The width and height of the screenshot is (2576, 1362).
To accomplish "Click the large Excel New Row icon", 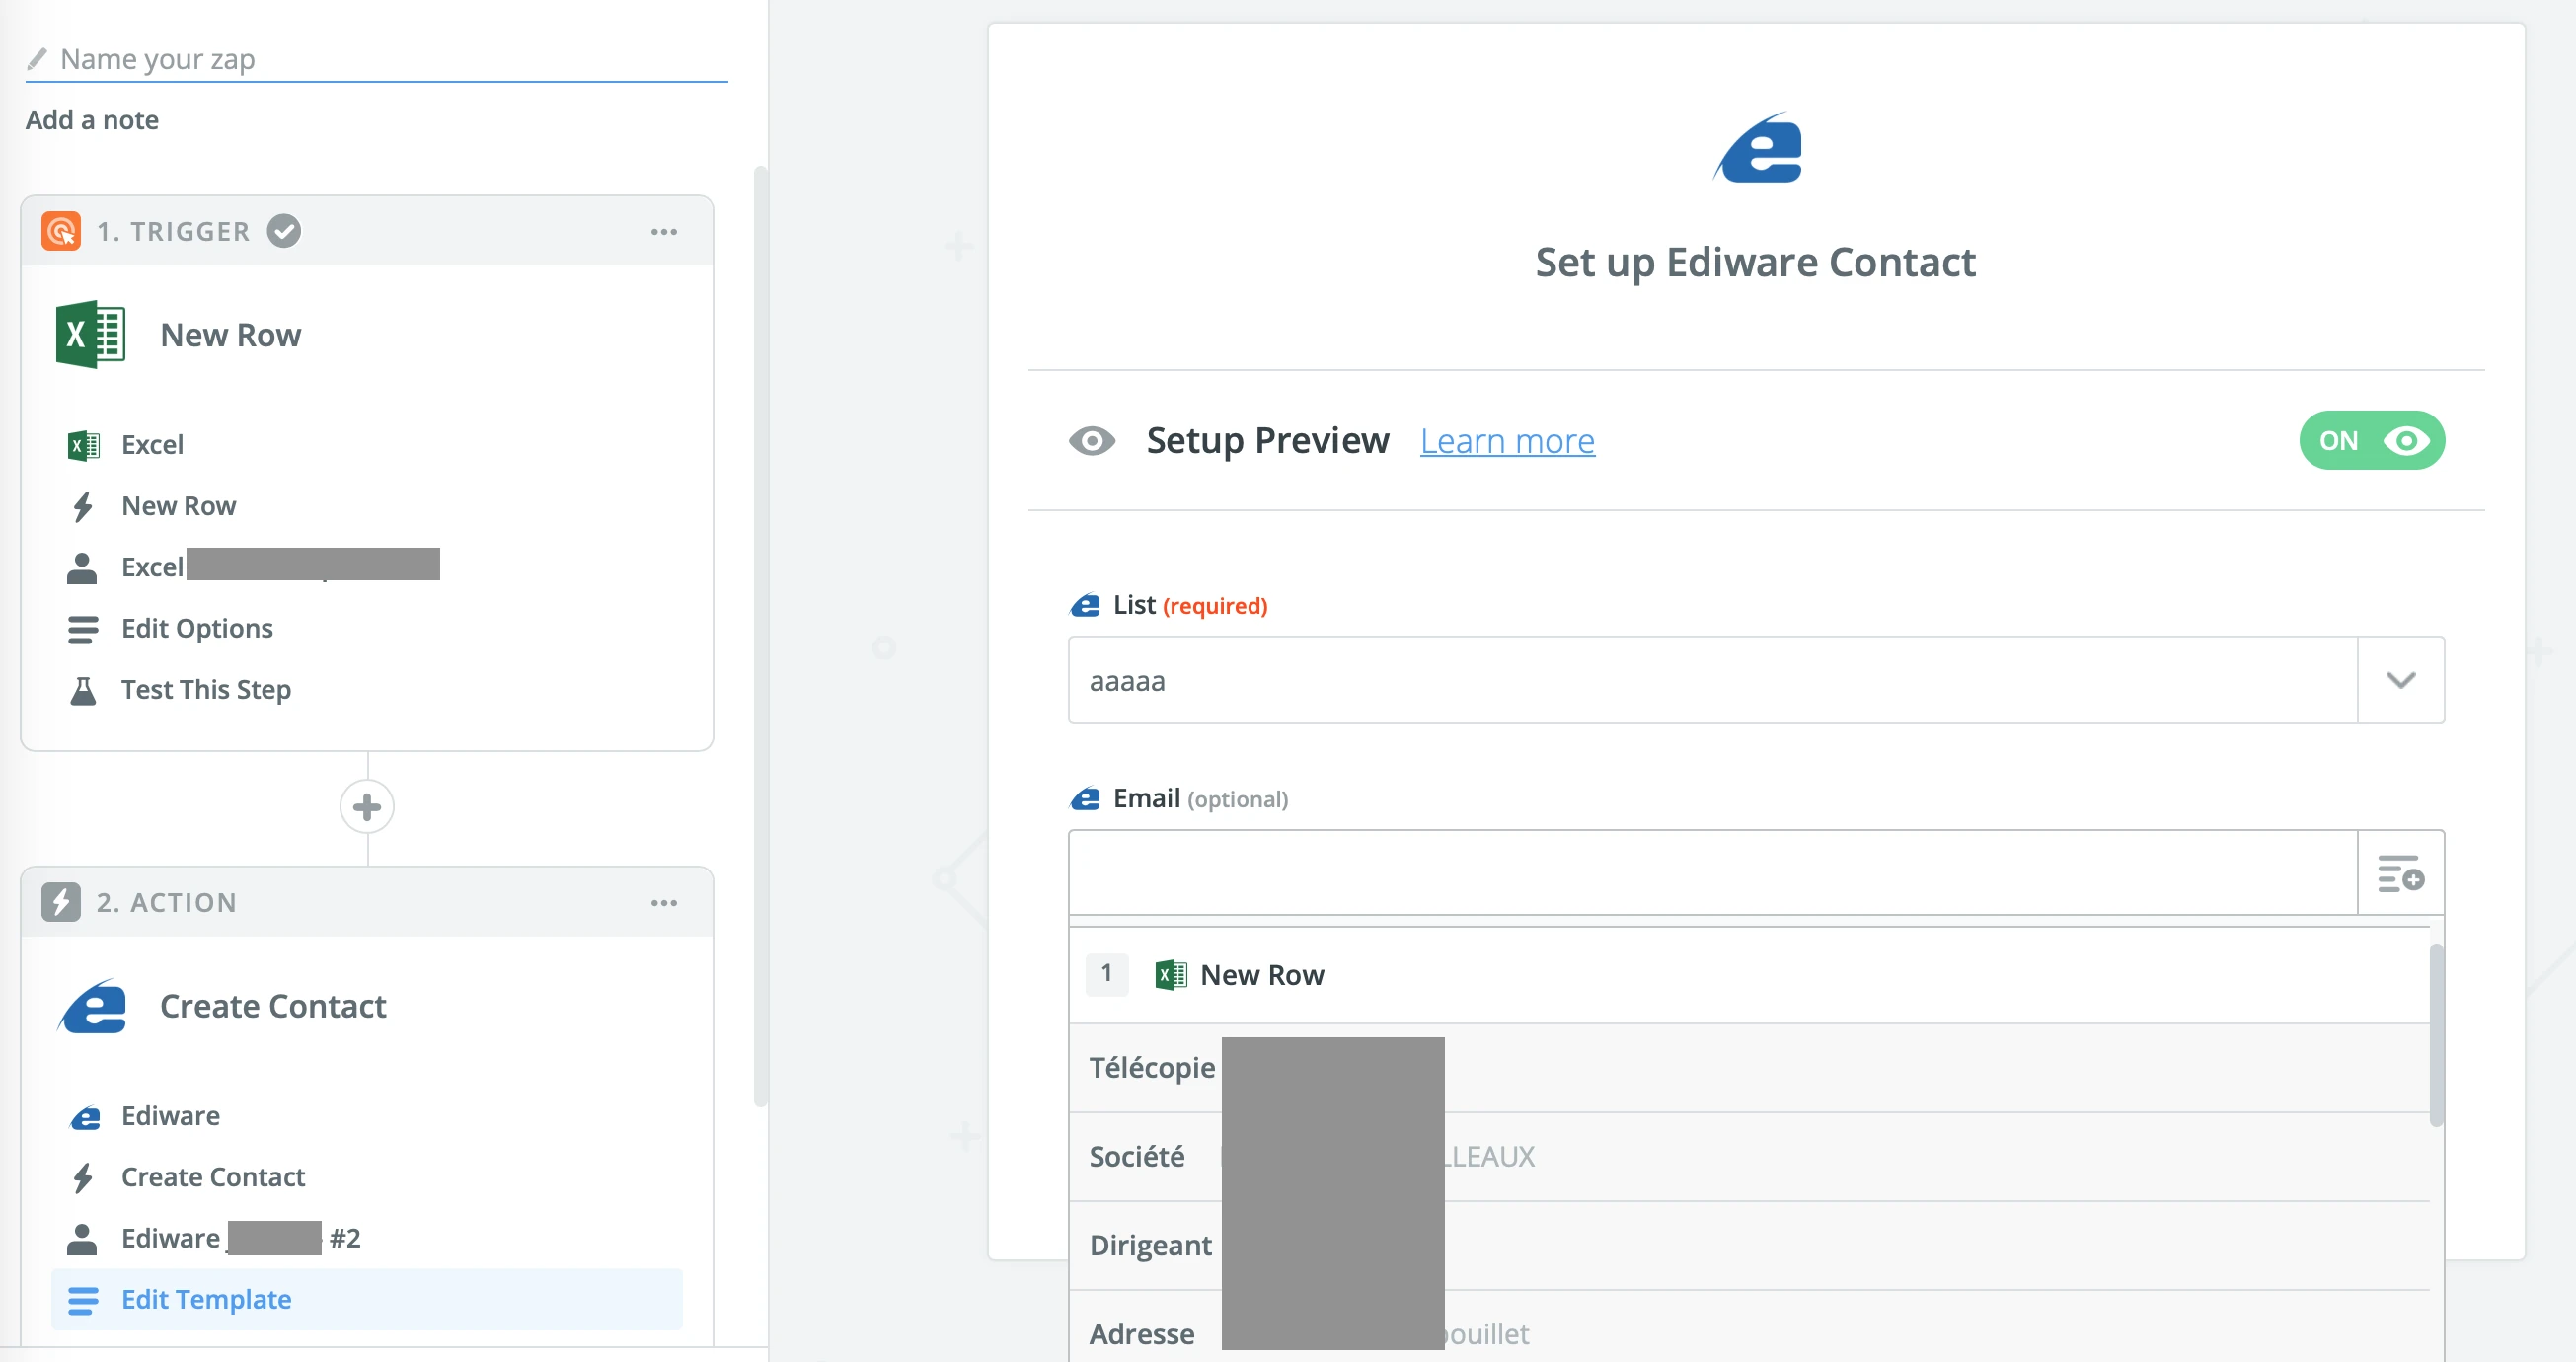I will tap(90, 335).
